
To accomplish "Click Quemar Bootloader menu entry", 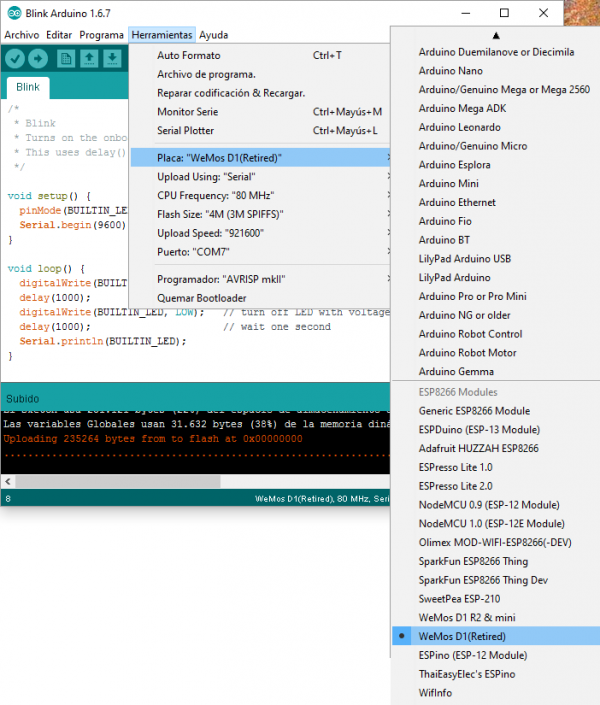I will 202,298.
